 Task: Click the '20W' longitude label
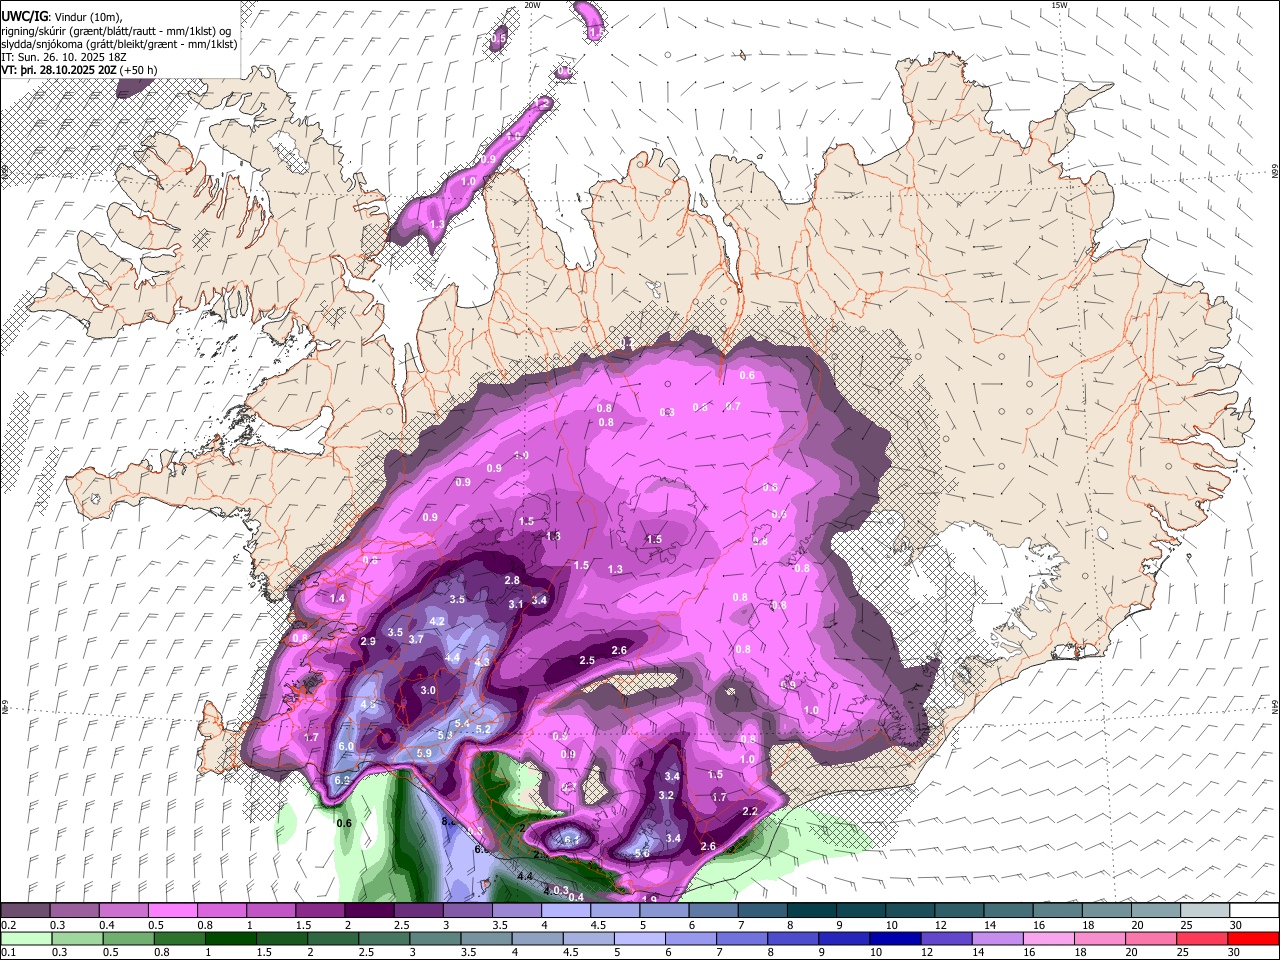pyautogui.click(x=533, y=5)
